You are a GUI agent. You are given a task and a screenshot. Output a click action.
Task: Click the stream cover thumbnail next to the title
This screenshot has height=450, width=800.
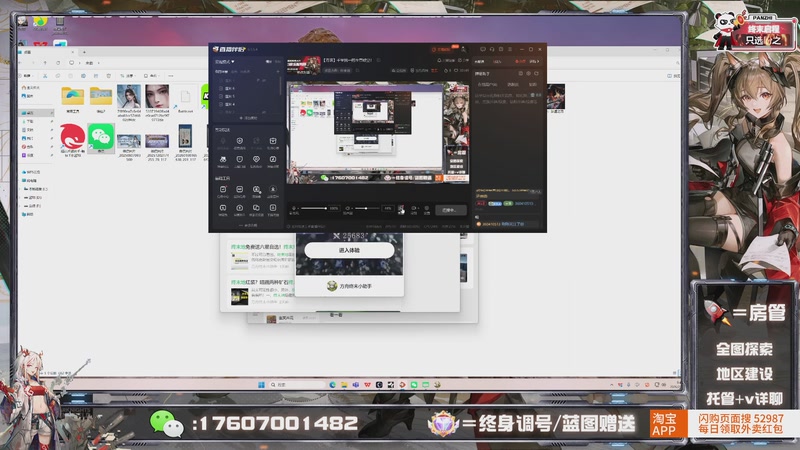tap(303, 65)
